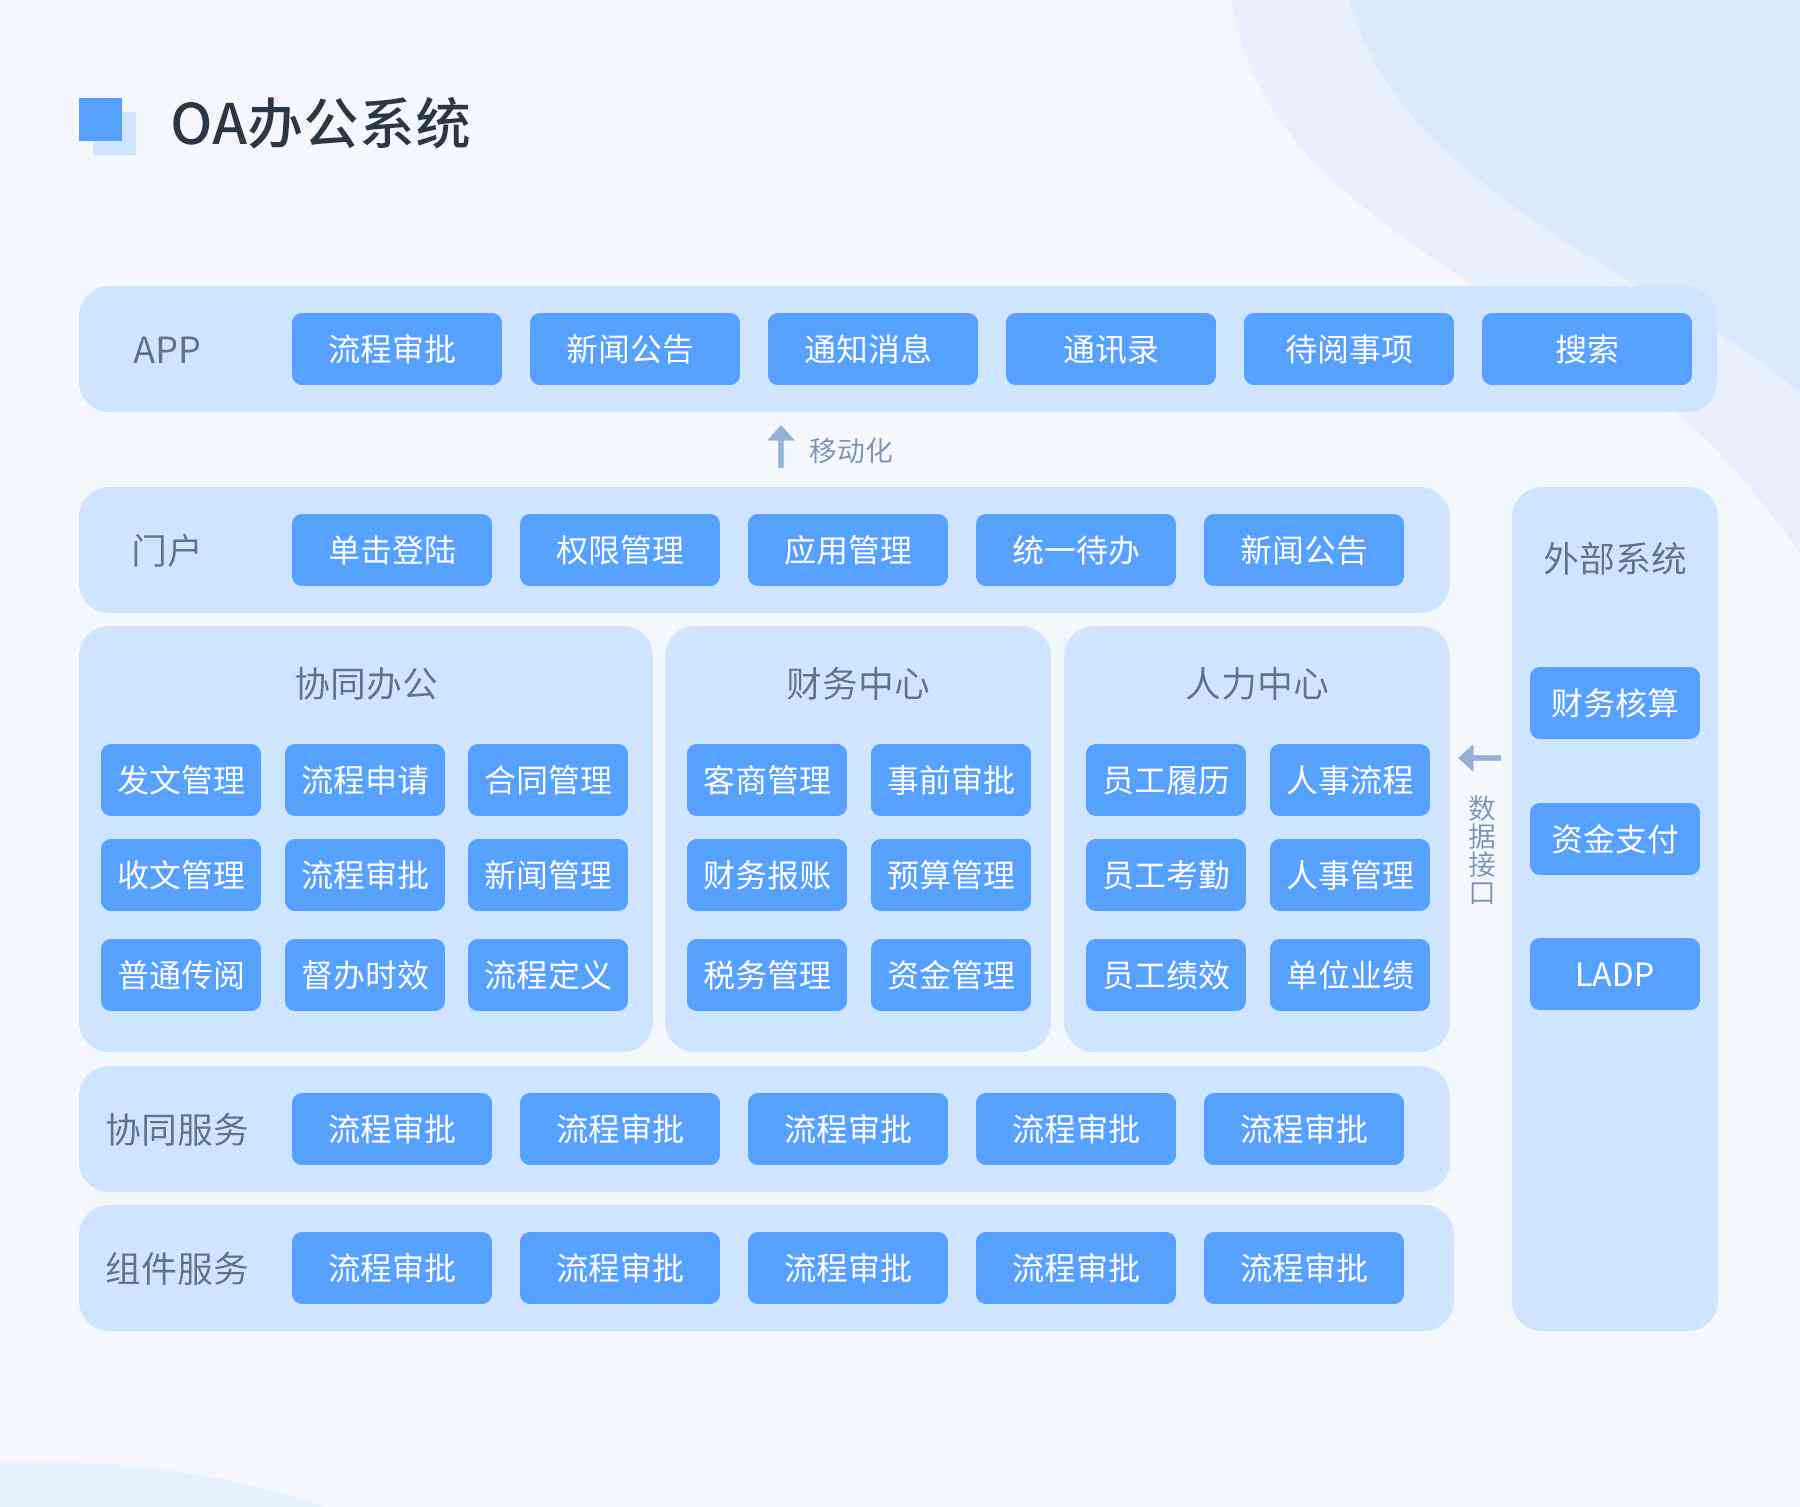The image size is (1800, 1507).
Task: Click the 协同服务 row label
Action: tap(177, 1130)
